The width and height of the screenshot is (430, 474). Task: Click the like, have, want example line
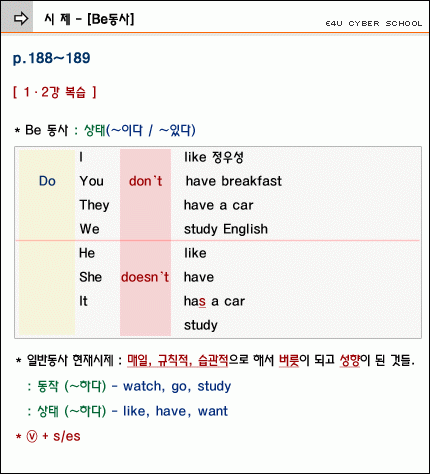176,411
